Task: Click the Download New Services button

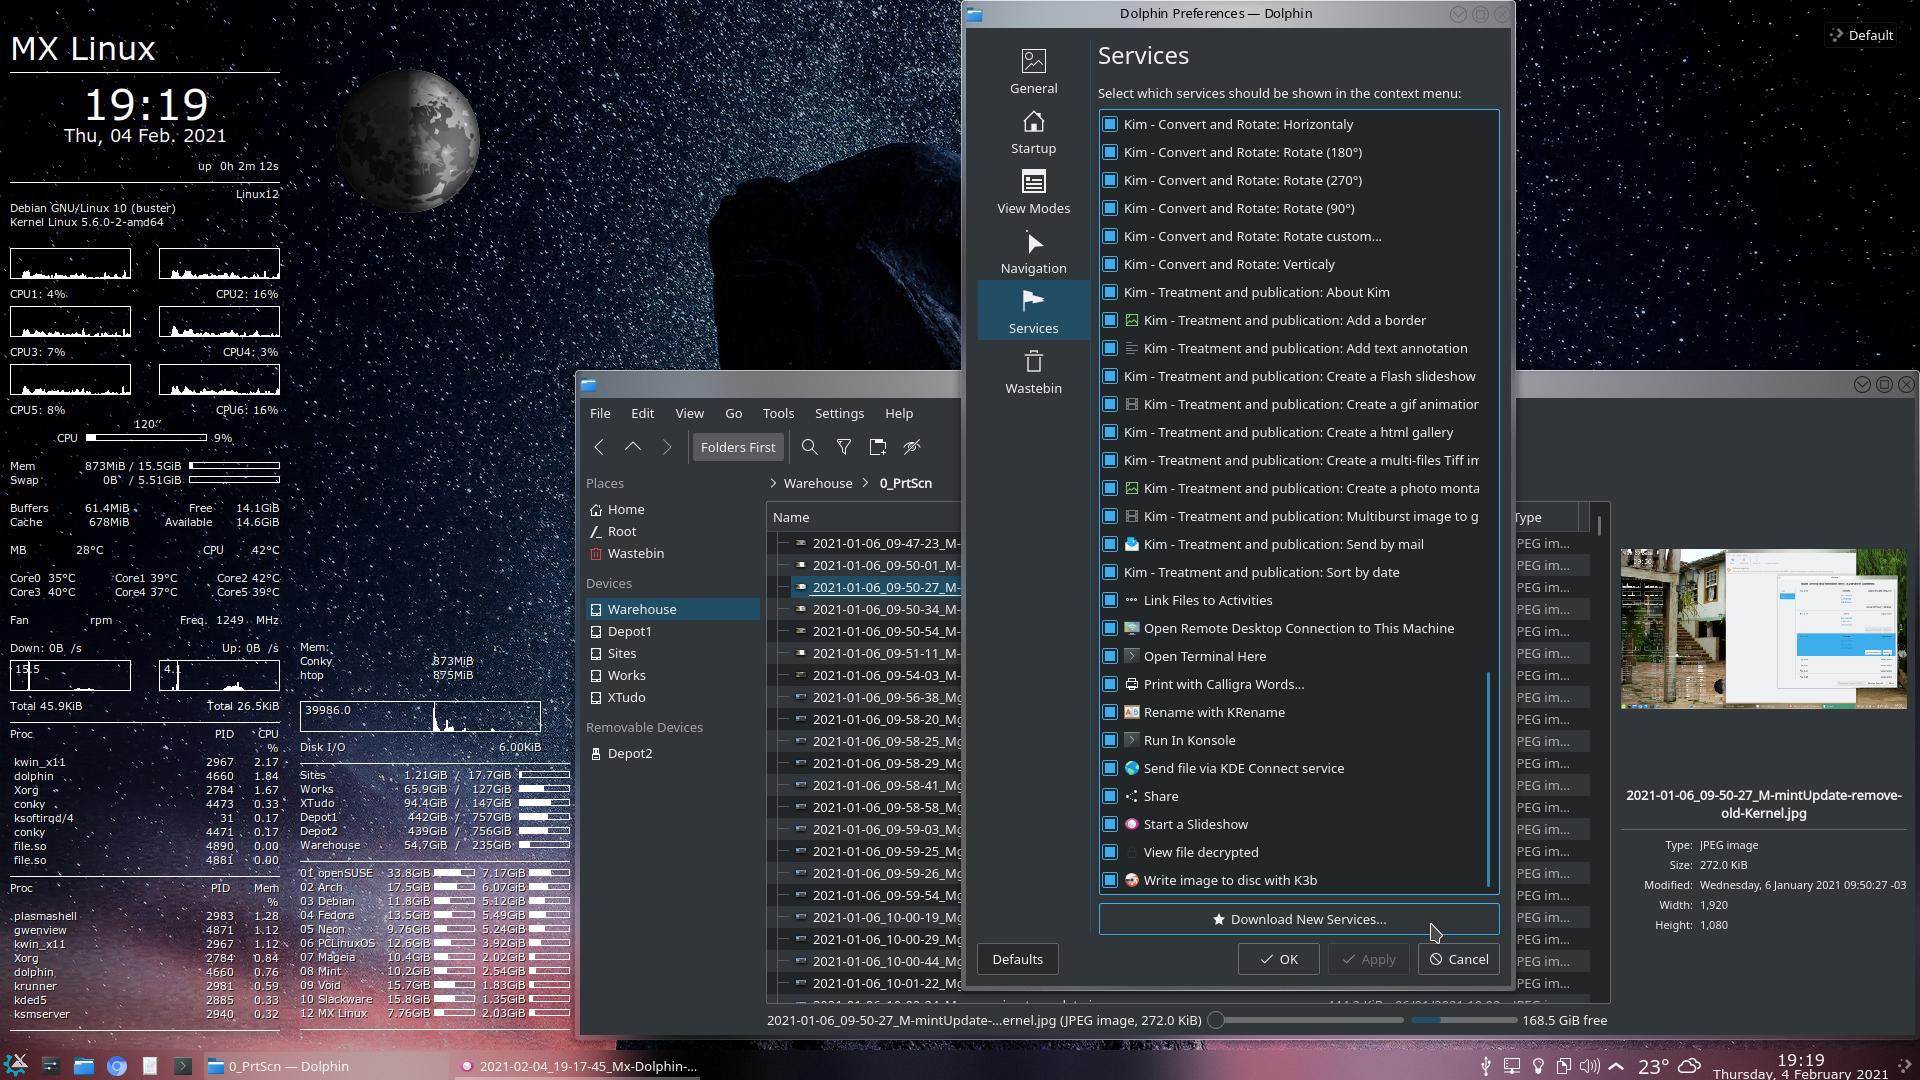Action: [x=1299, y=919]
